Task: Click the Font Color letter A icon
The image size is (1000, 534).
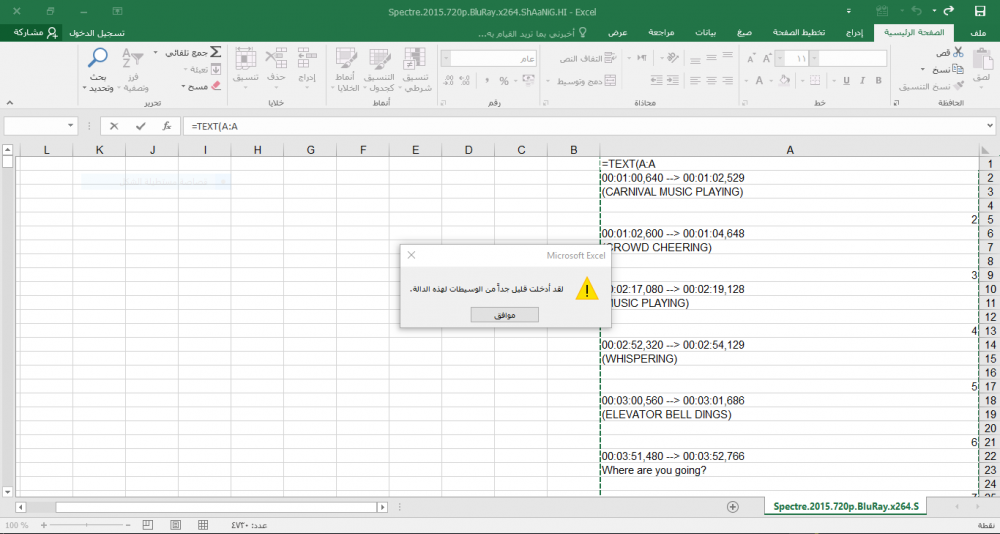Action: point(759,80)
